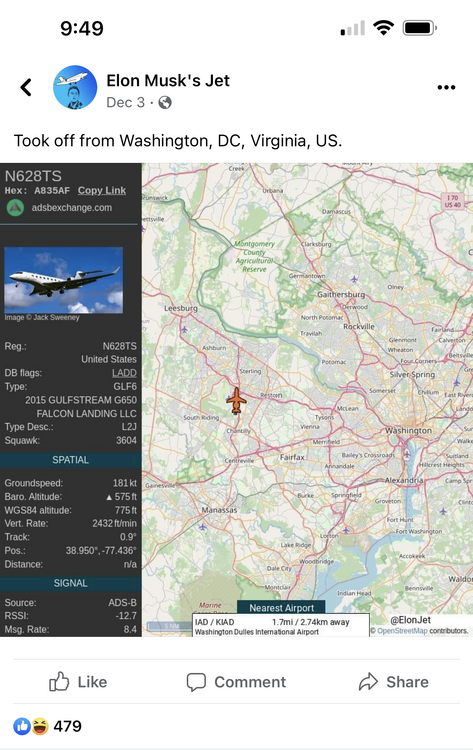Image resolution: width=473 pixels, height=750 pixels.
Task: View the 479 reactions count
Action: coord(67,726)
